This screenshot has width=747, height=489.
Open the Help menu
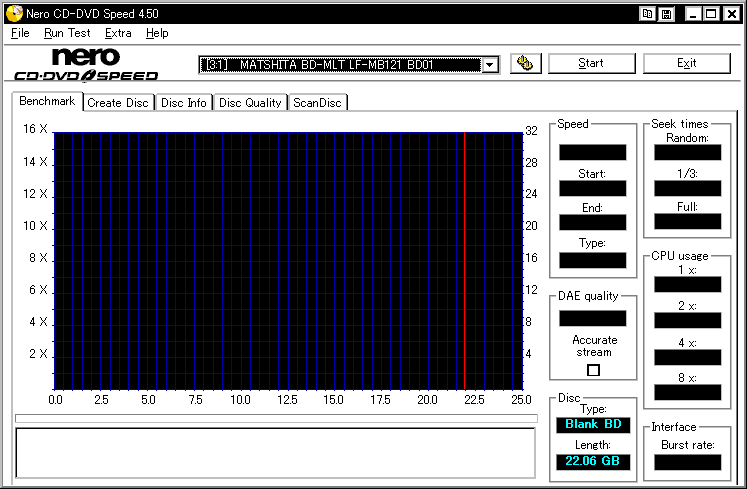[157, 33]
